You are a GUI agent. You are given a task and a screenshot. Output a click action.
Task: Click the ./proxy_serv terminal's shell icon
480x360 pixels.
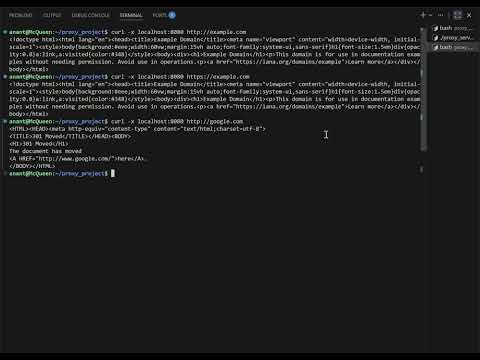[435, 38]
